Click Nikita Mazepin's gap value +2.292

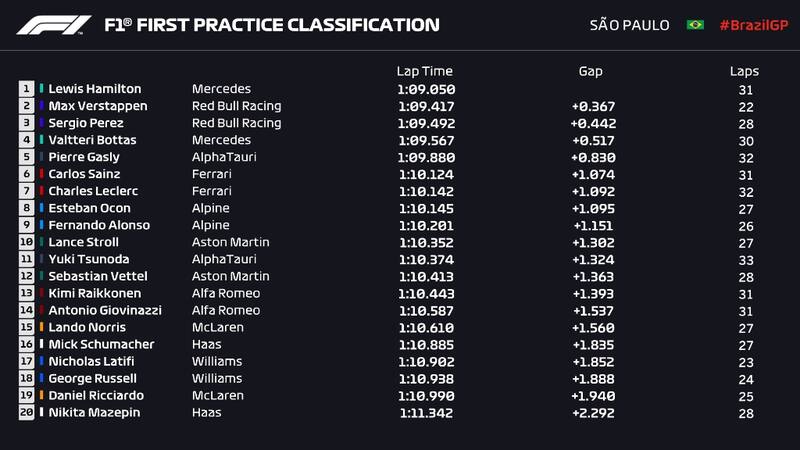pos(593,412)
